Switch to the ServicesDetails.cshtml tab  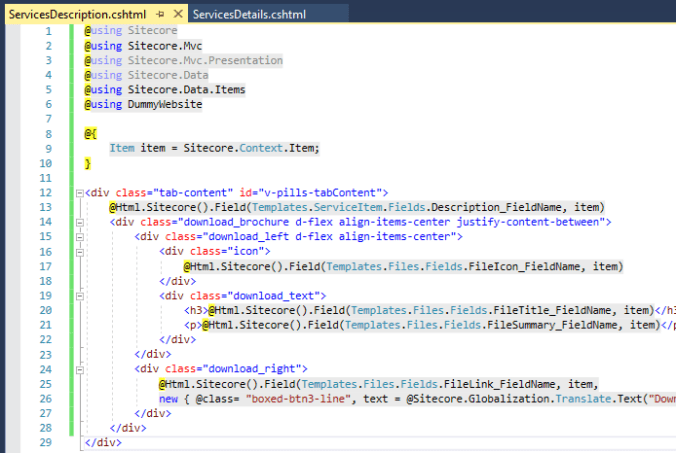[248, 15]
